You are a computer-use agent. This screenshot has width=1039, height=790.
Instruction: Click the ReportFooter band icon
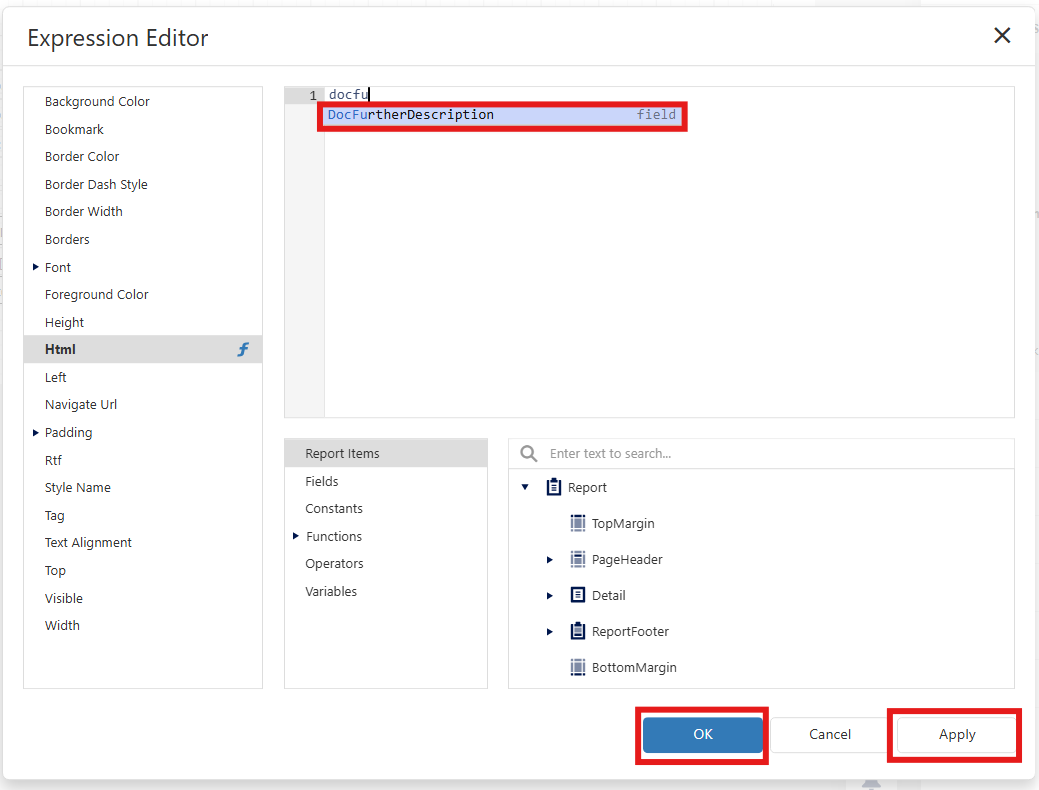pos(578,630)
